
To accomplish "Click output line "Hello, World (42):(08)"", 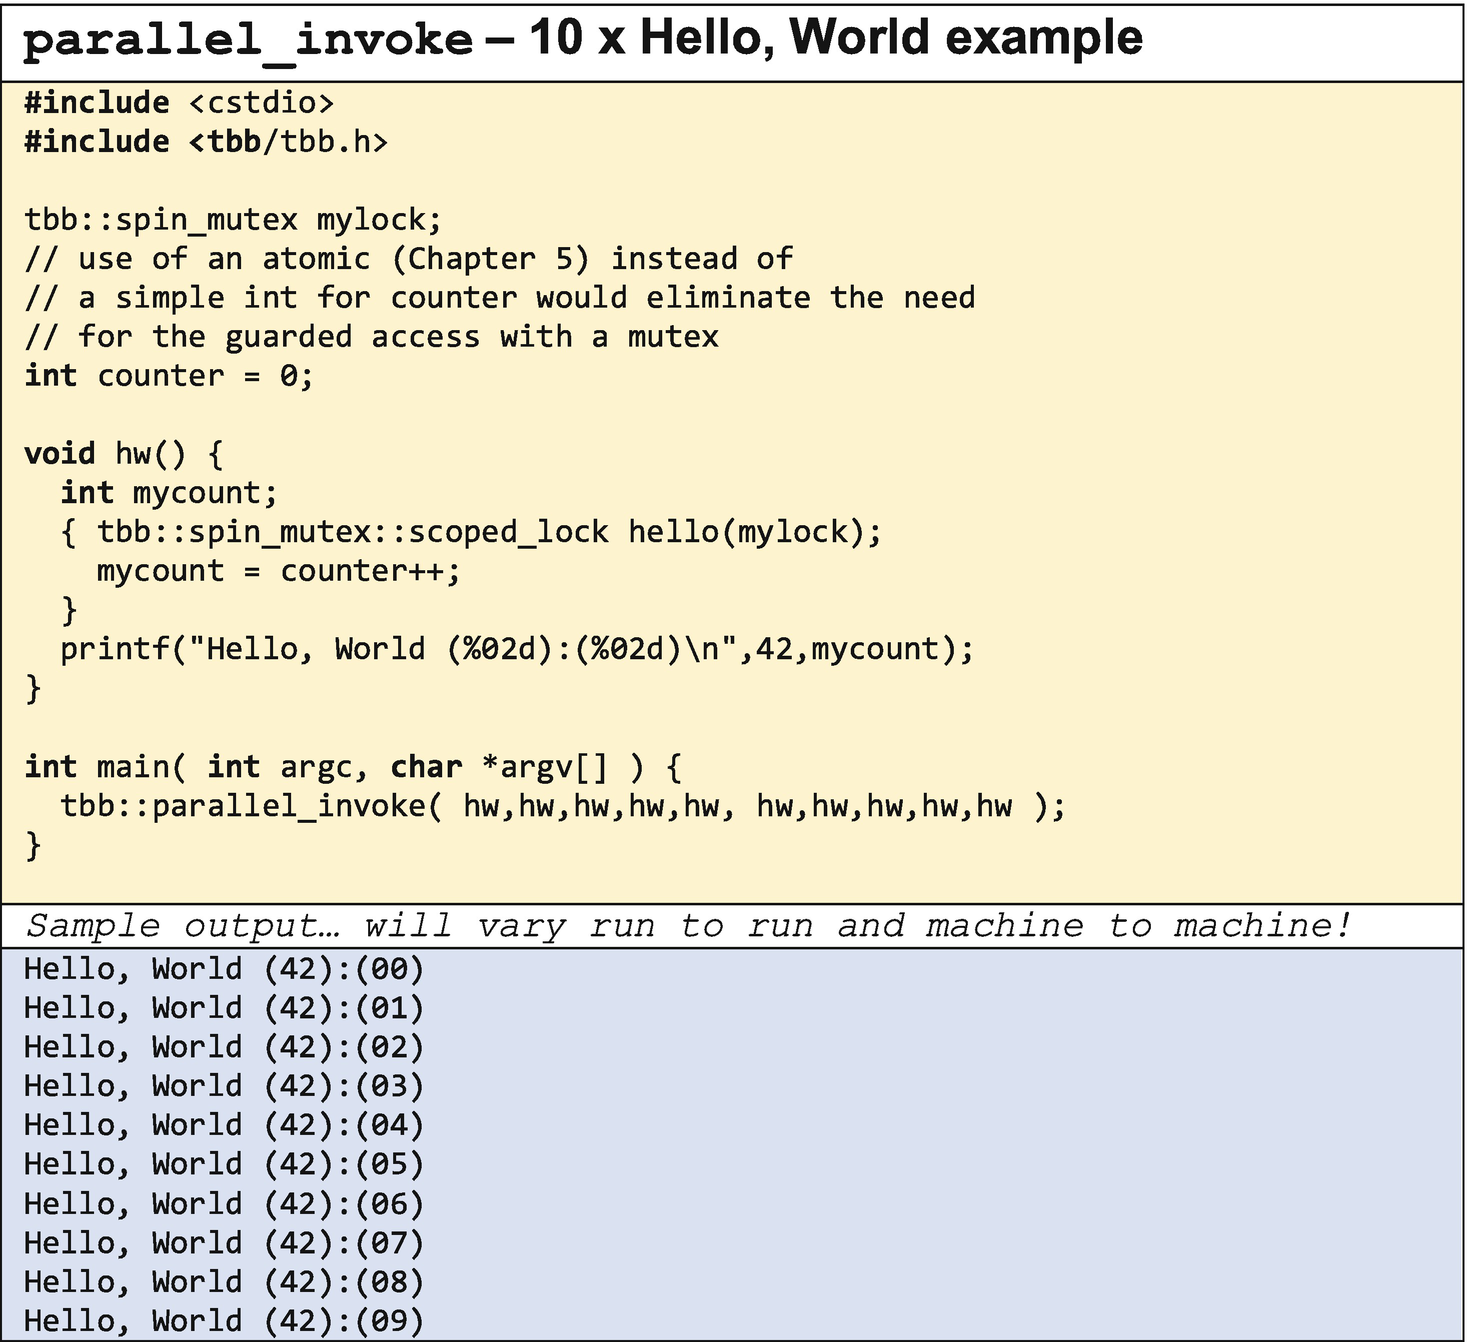I will coord(224,1282).
